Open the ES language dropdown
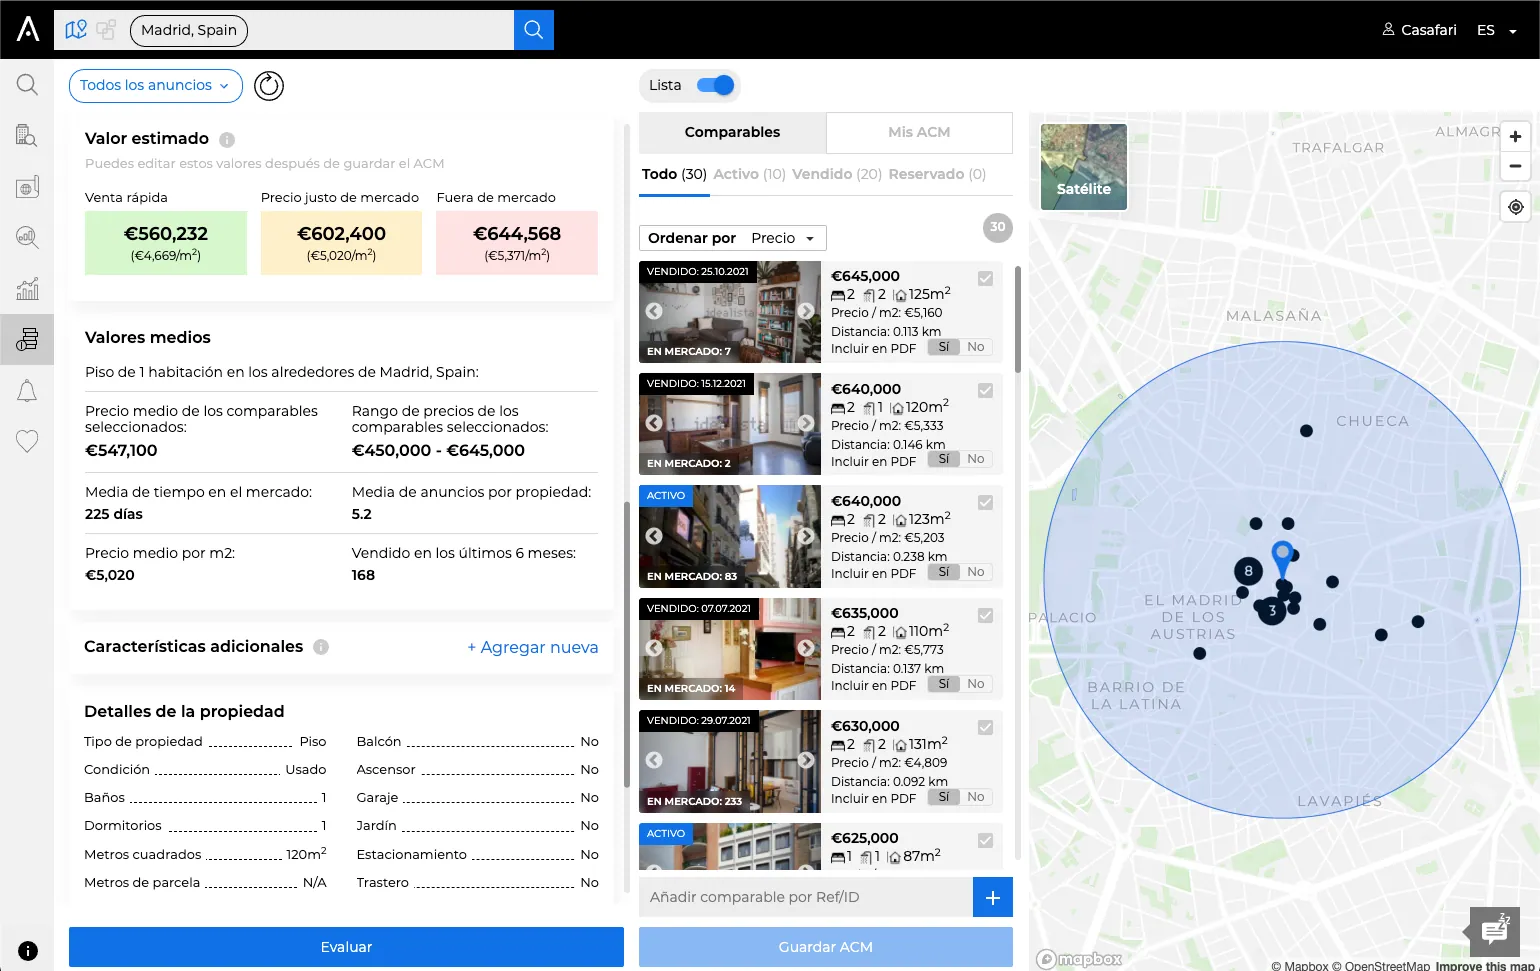The width and height of the screenshot is (1540, 971). point(1497,30)
